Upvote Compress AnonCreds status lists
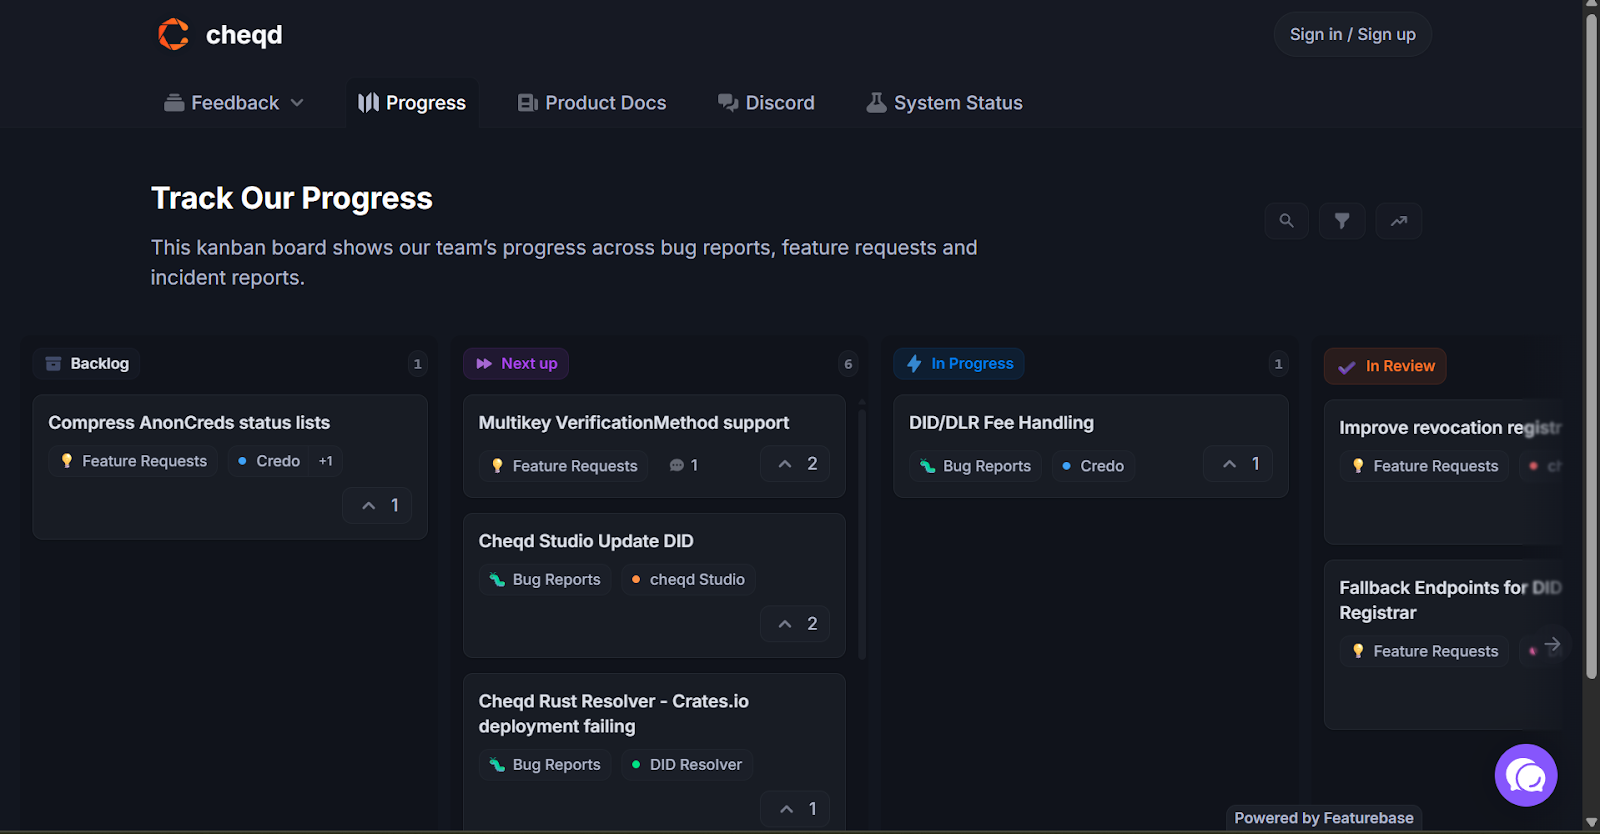 coord(379,506)
